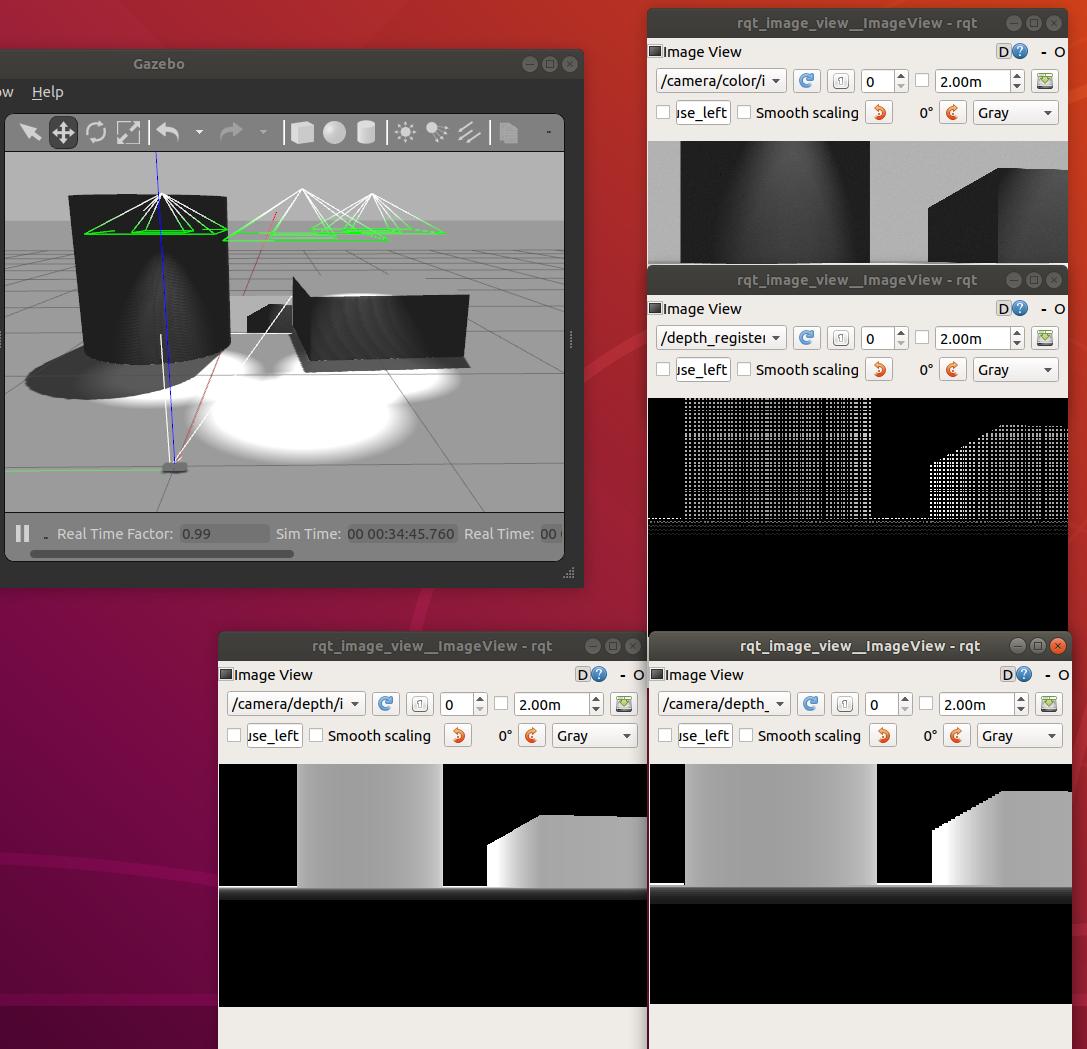Insert a cylinder shape in Gazebo
Image resolution: width=1087 pixels, height=1049 pixels.
coord(366,132)
